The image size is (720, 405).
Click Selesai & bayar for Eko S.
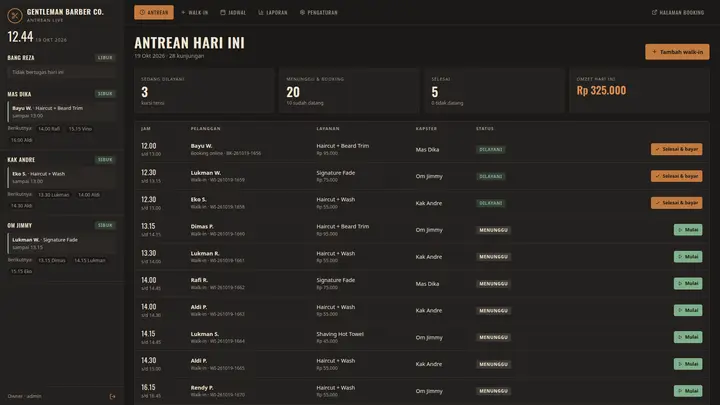click(676, 203)
